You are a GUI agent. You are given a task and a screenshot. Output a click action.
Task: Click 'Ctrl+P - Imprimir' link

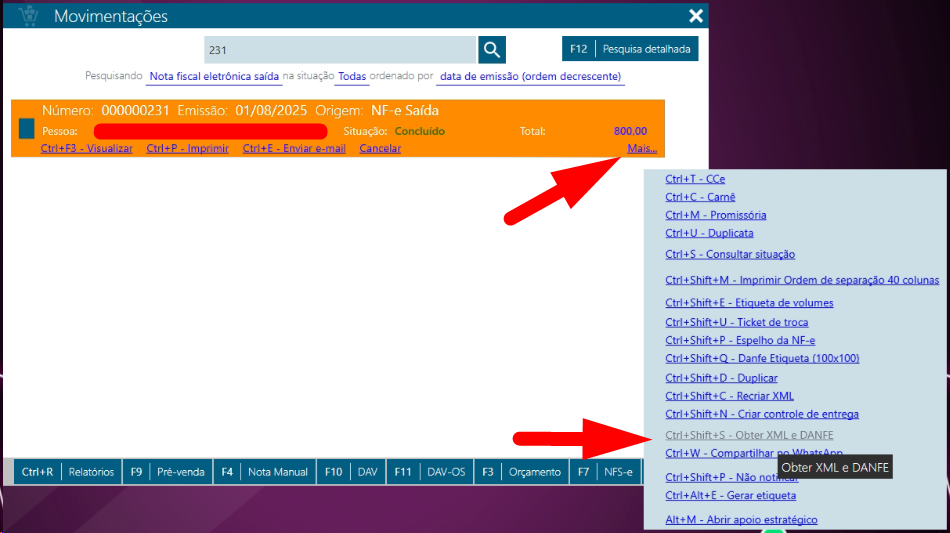(x=187, y=149)
